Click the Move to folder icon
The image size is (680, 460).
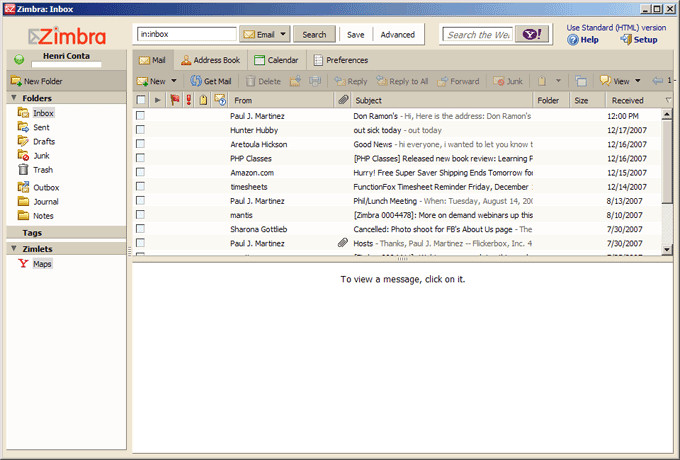[x=295, y=81]
